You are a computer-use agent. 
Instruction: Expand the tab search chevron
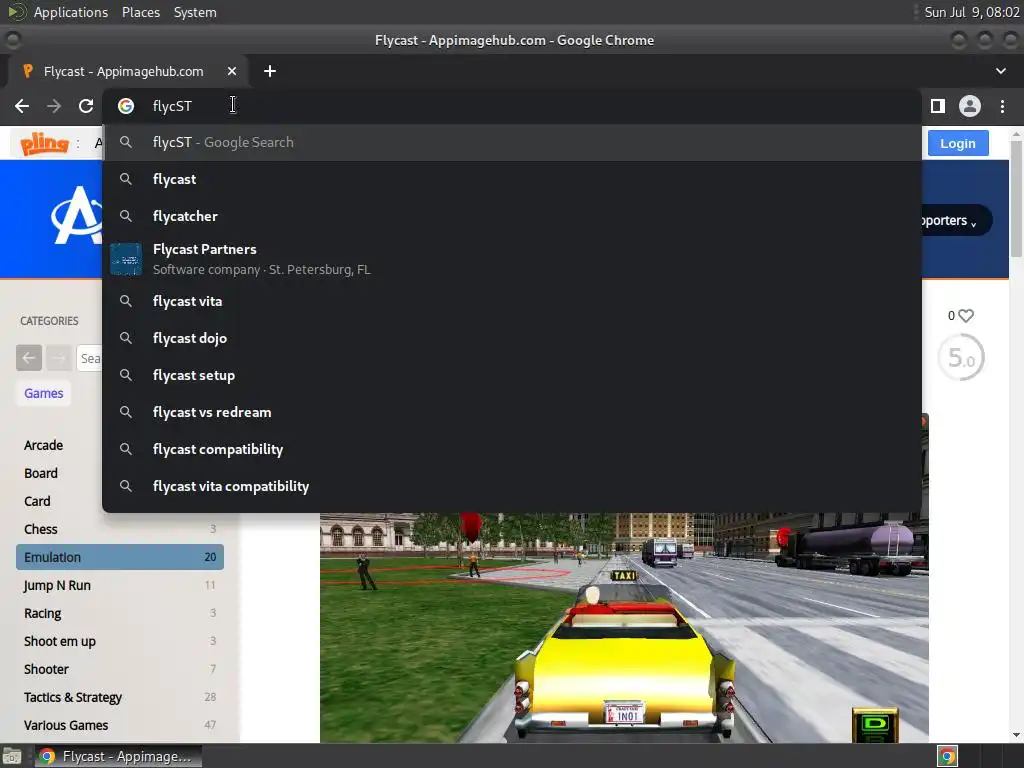[1000, 71]
